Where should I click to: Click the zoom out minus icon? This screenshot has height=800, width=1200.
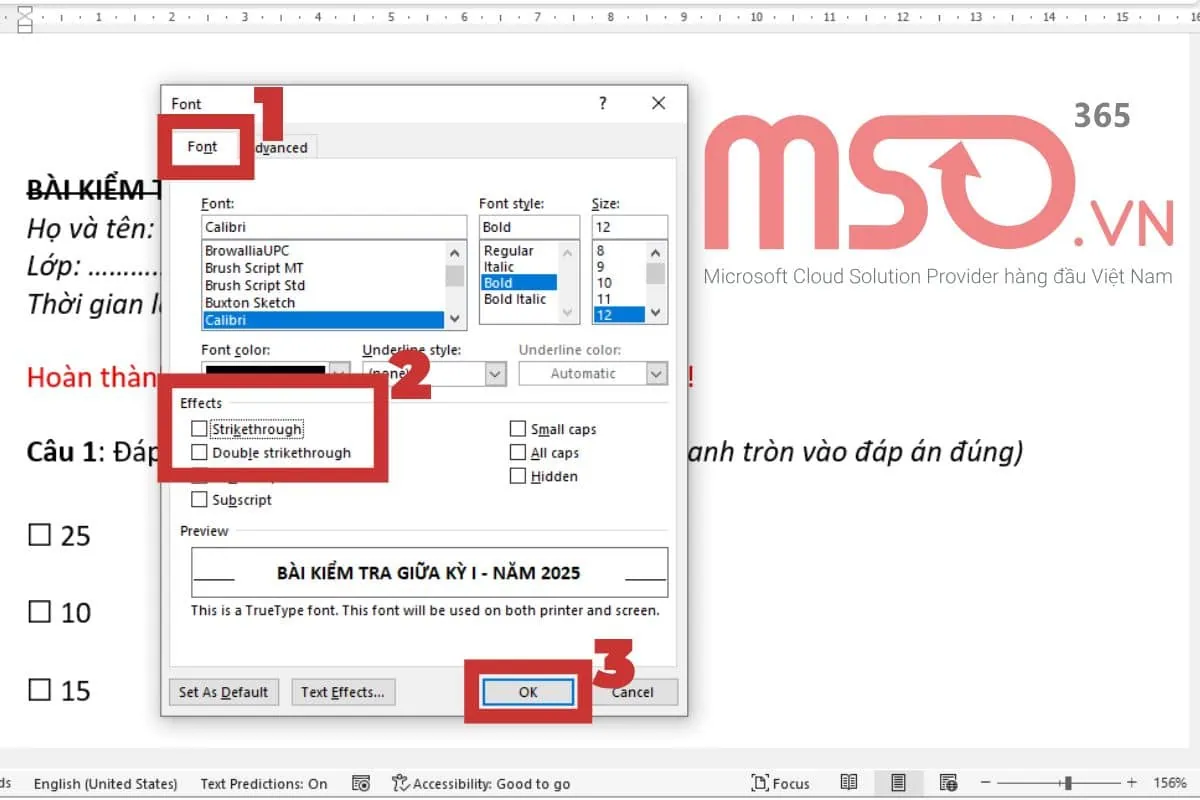pyautogui.click(x=985, y=783)
